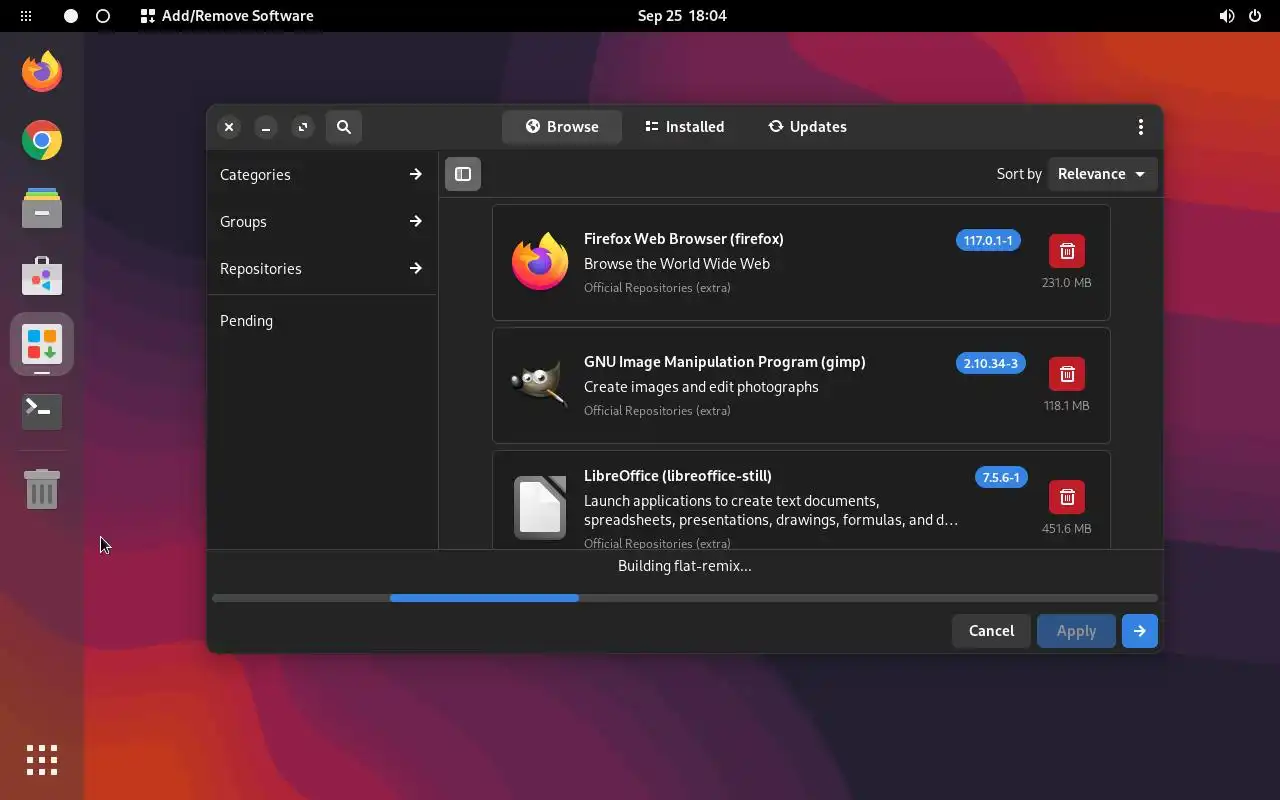The width and height of the screenshot is (1280, 800).
Task: Click Firefox version badge 117.0.1-1
Action: click(x=988, y=240)
